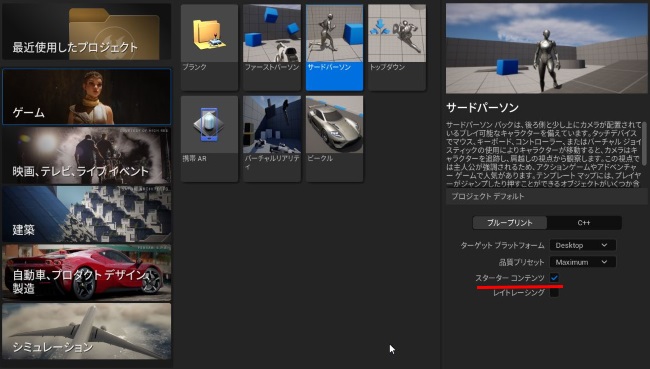Viewport: 650px width, 369px height.
Task: Click the サードパーソン preview image
Action: pos(546,49)
